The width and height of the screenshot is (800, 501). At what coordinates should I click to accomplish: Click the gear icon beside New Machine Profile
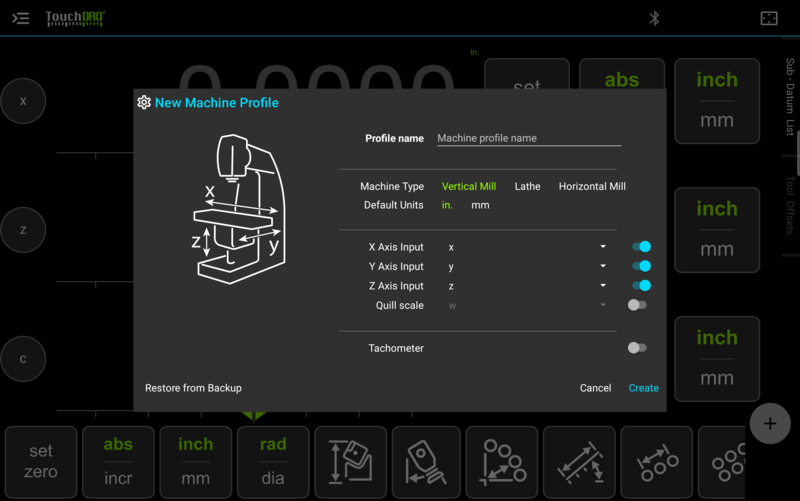(x=144, y=103)
